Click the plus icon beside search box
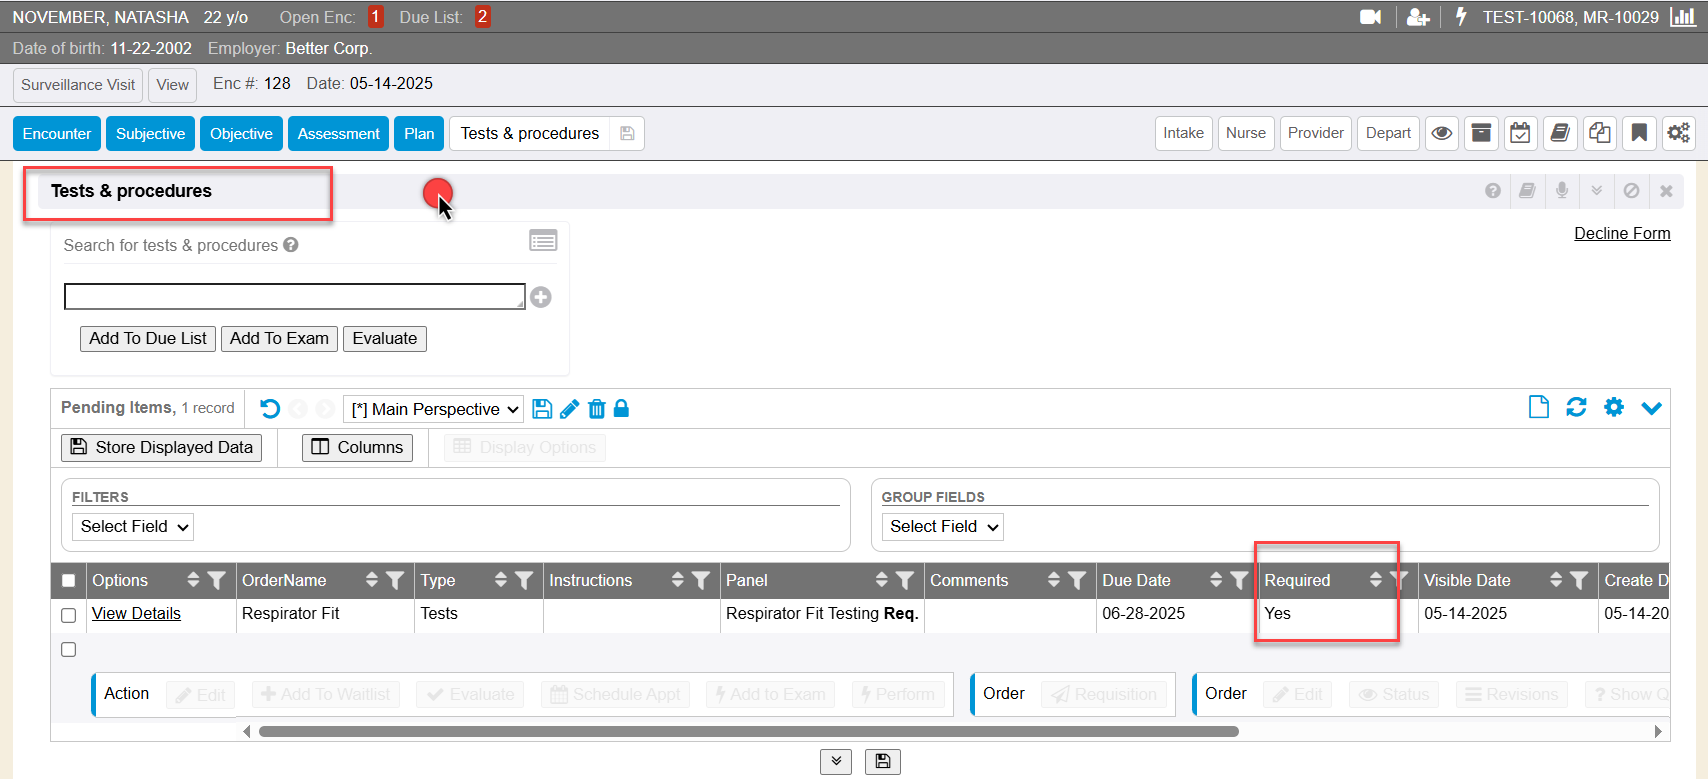Viewport: 1708px width, 779px height. (541, 297)
